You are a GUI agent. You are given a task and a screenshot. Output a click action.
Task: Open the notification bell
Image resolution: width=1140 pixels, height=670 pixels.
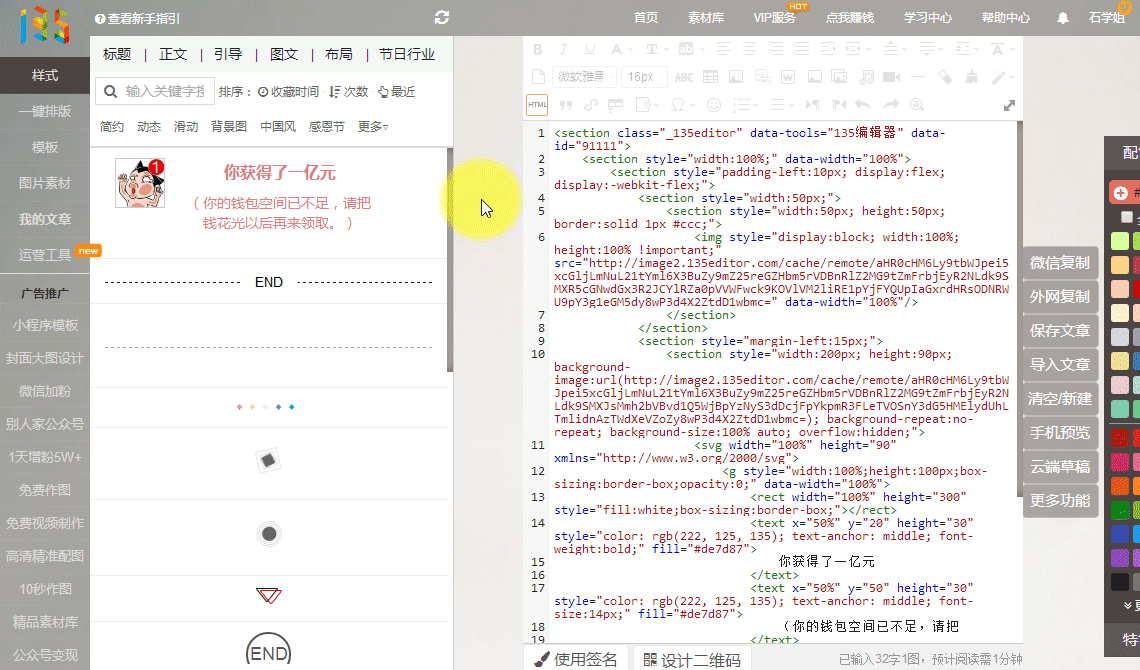pyautogui.click(x=1062, y=18)
